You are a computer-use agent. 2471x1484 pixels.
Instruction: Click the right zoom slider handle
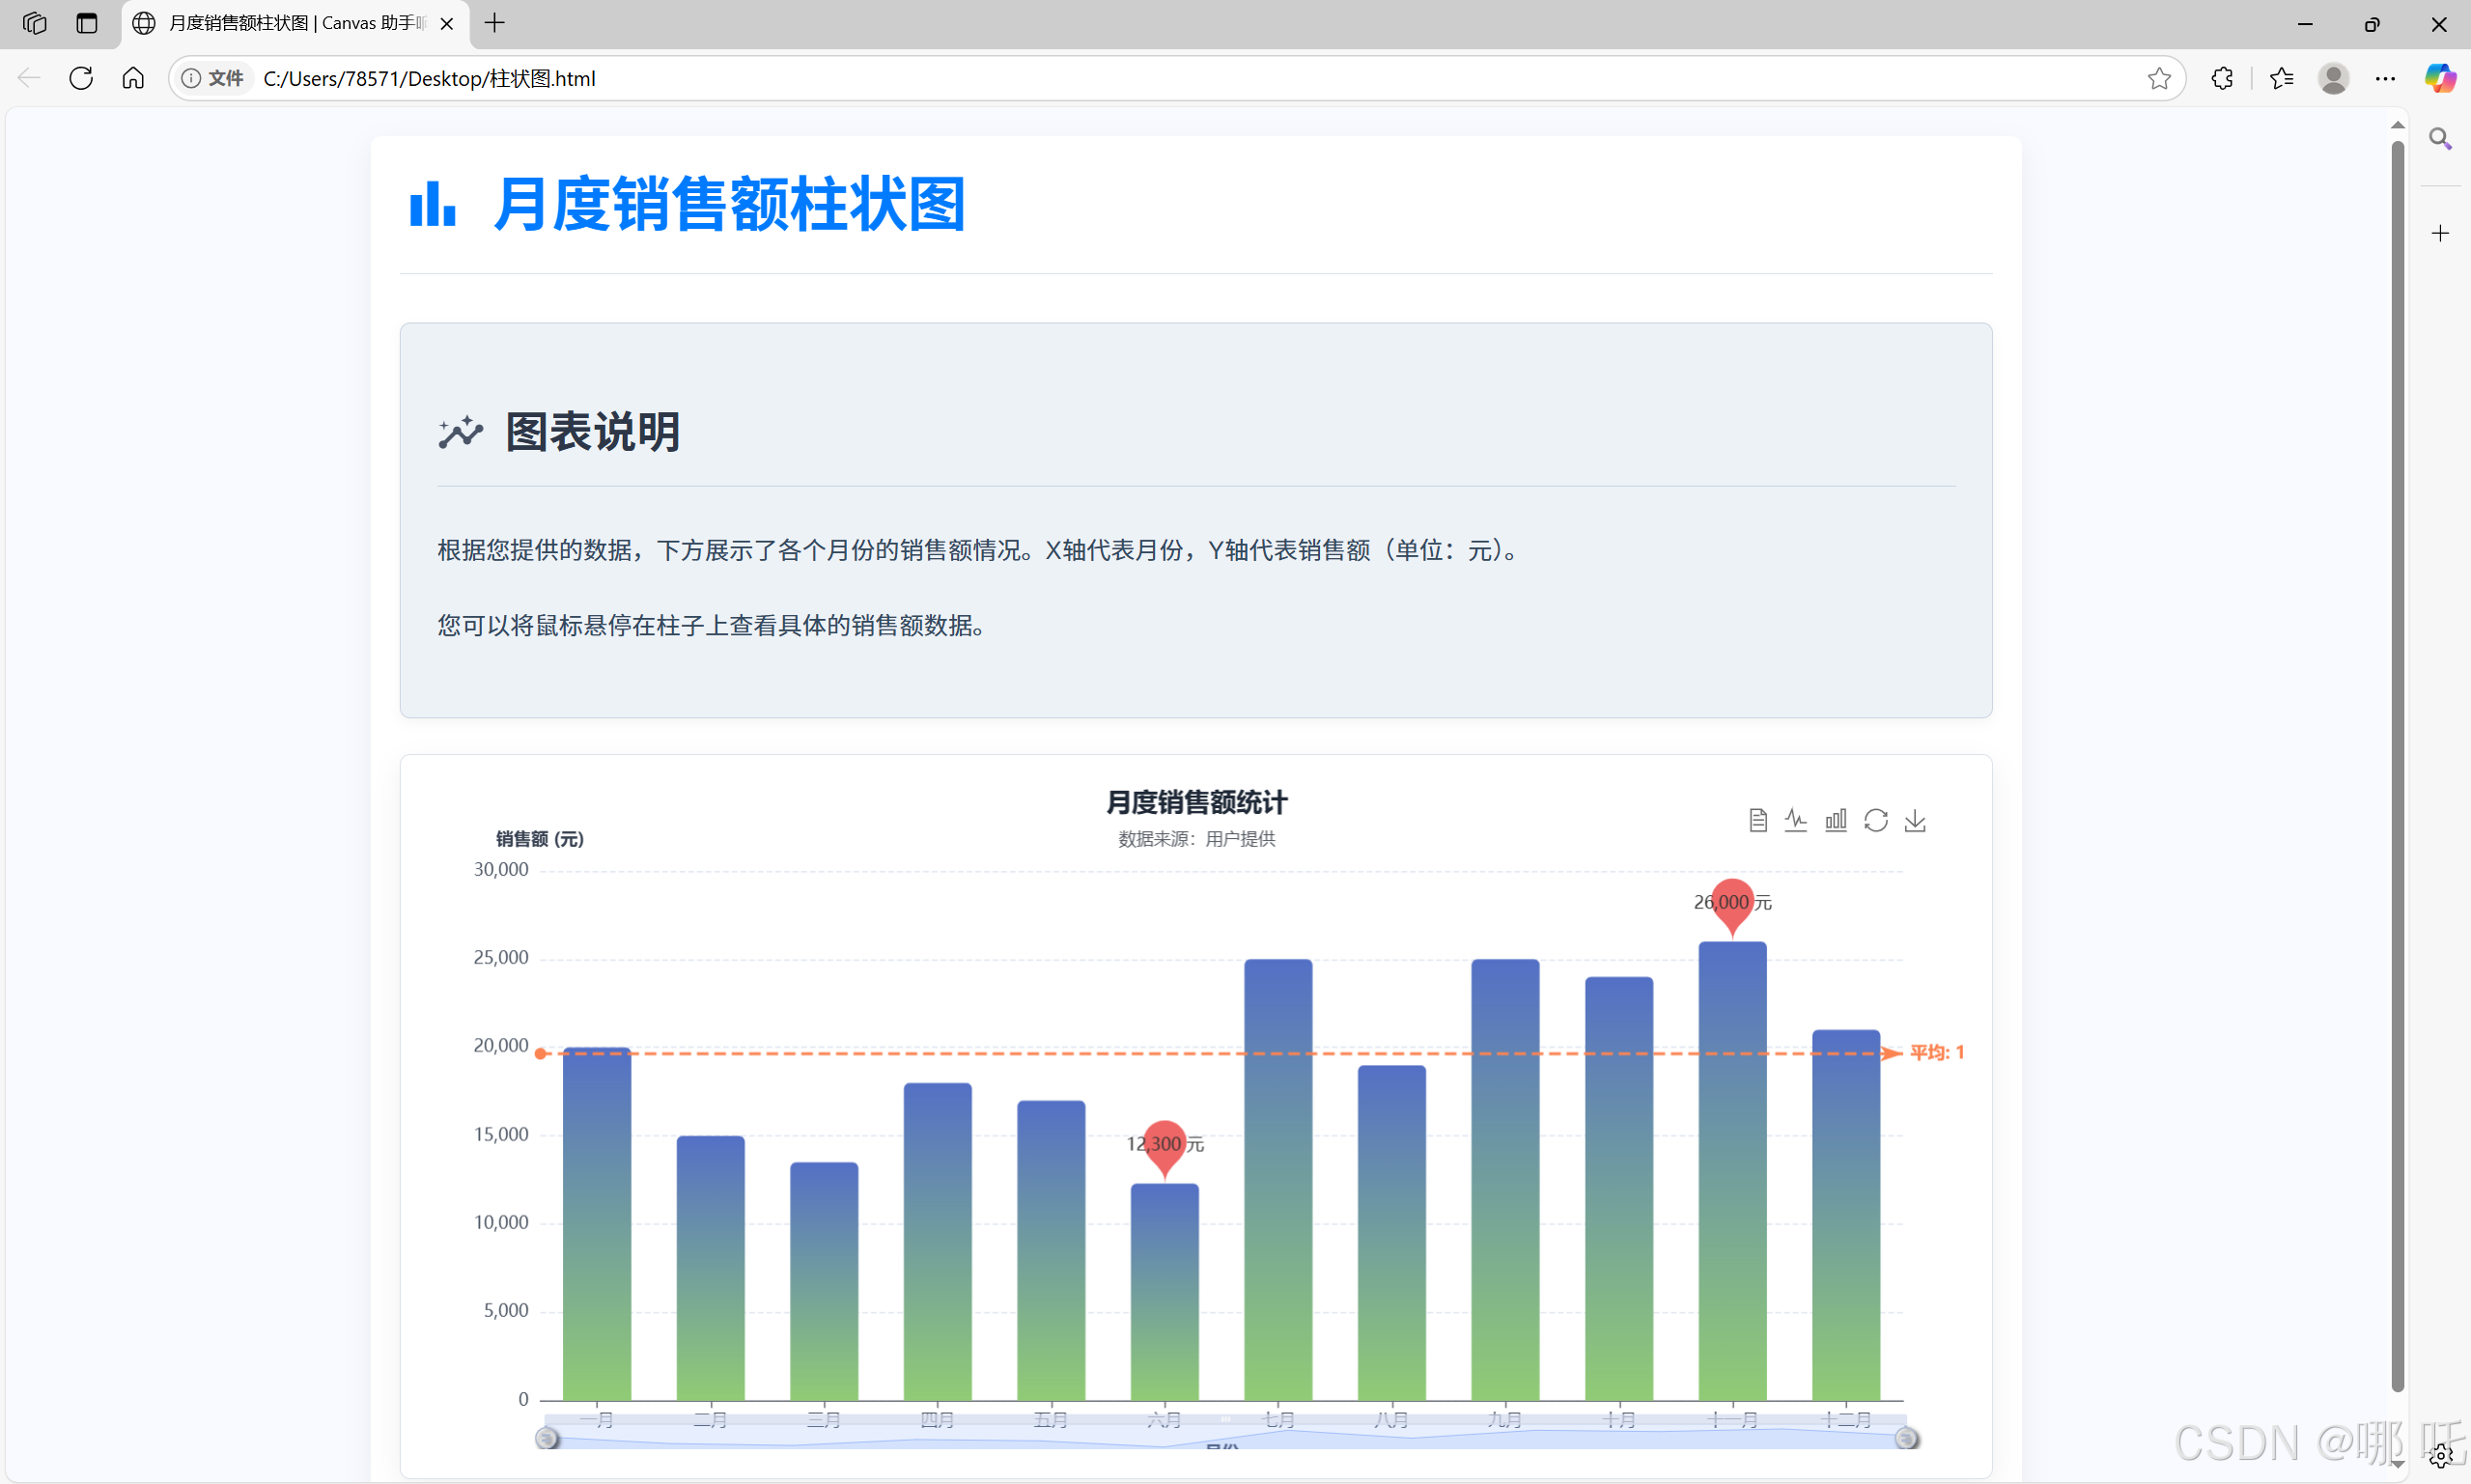[x=1906, y=1438]
